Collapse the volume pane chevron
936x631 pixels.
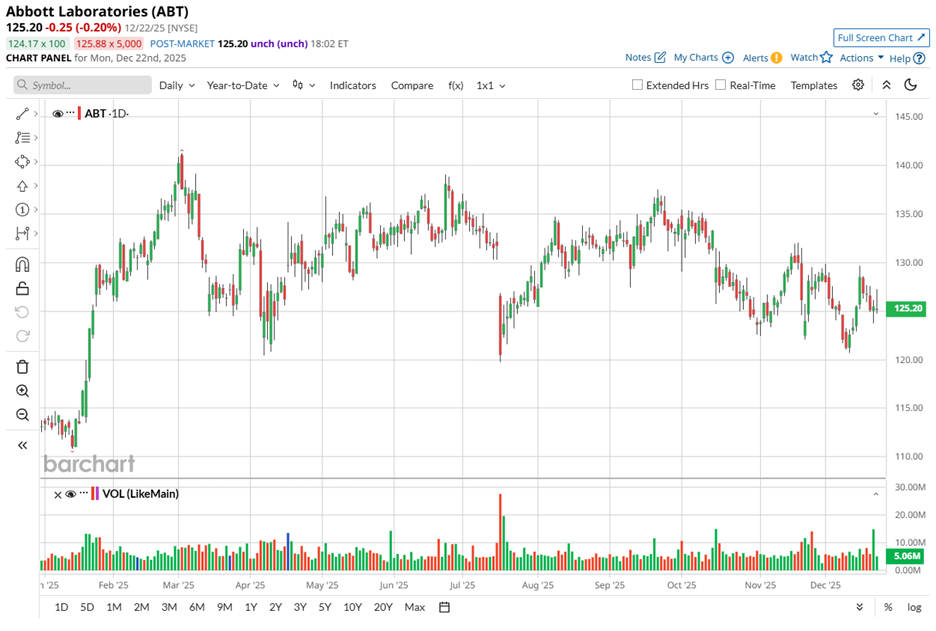click(876, 494)
